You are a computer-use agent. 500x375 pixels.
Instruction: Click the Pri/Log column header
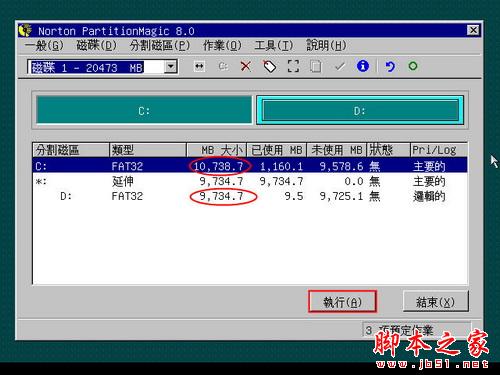pos(439,150)
